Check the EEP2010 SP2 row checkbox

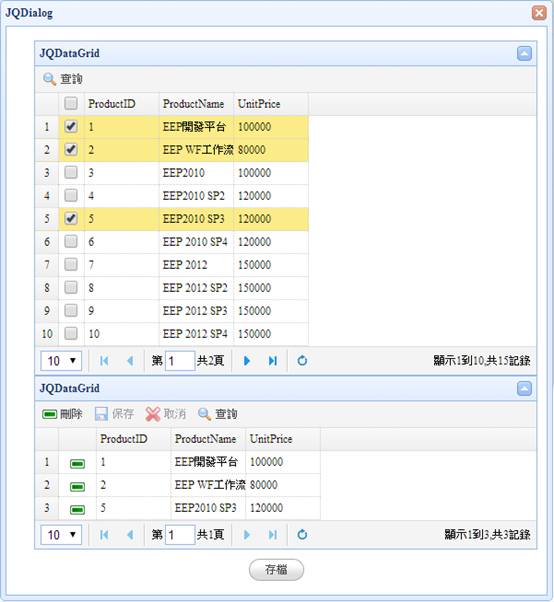coord(71,195)
